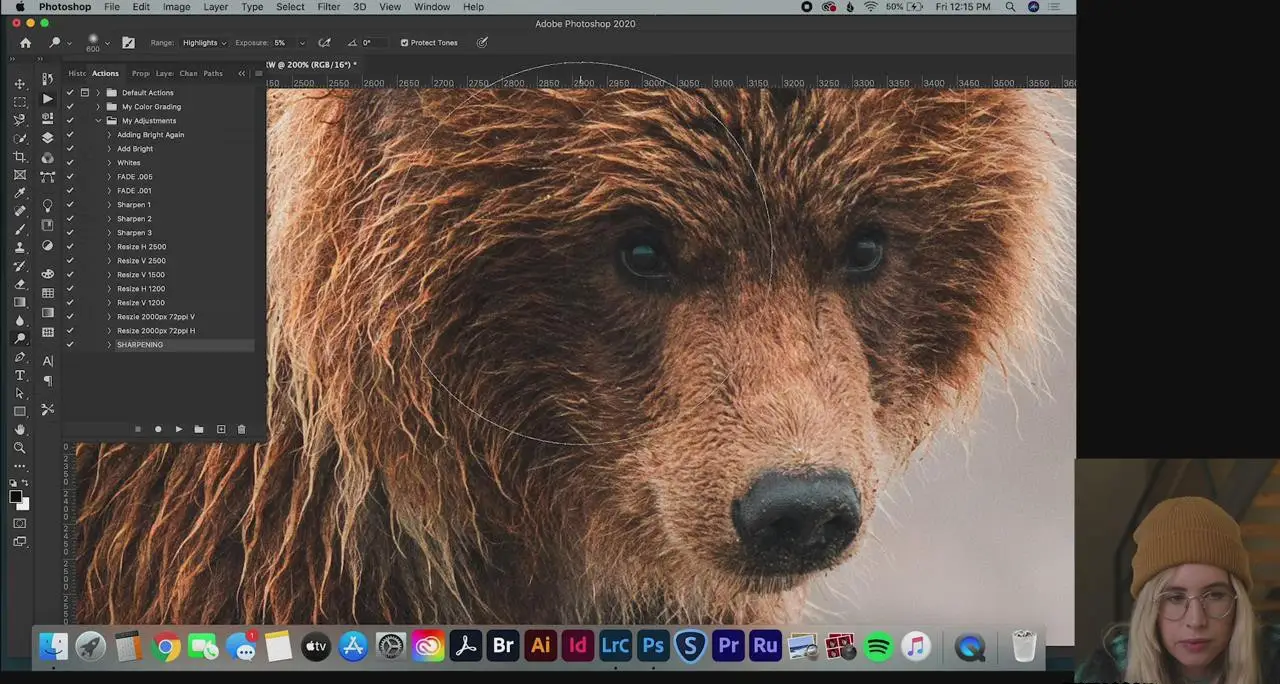Viewport: 1280px width, 684px height.
Task: Click the Create new action icon
Action: (221, 429)
